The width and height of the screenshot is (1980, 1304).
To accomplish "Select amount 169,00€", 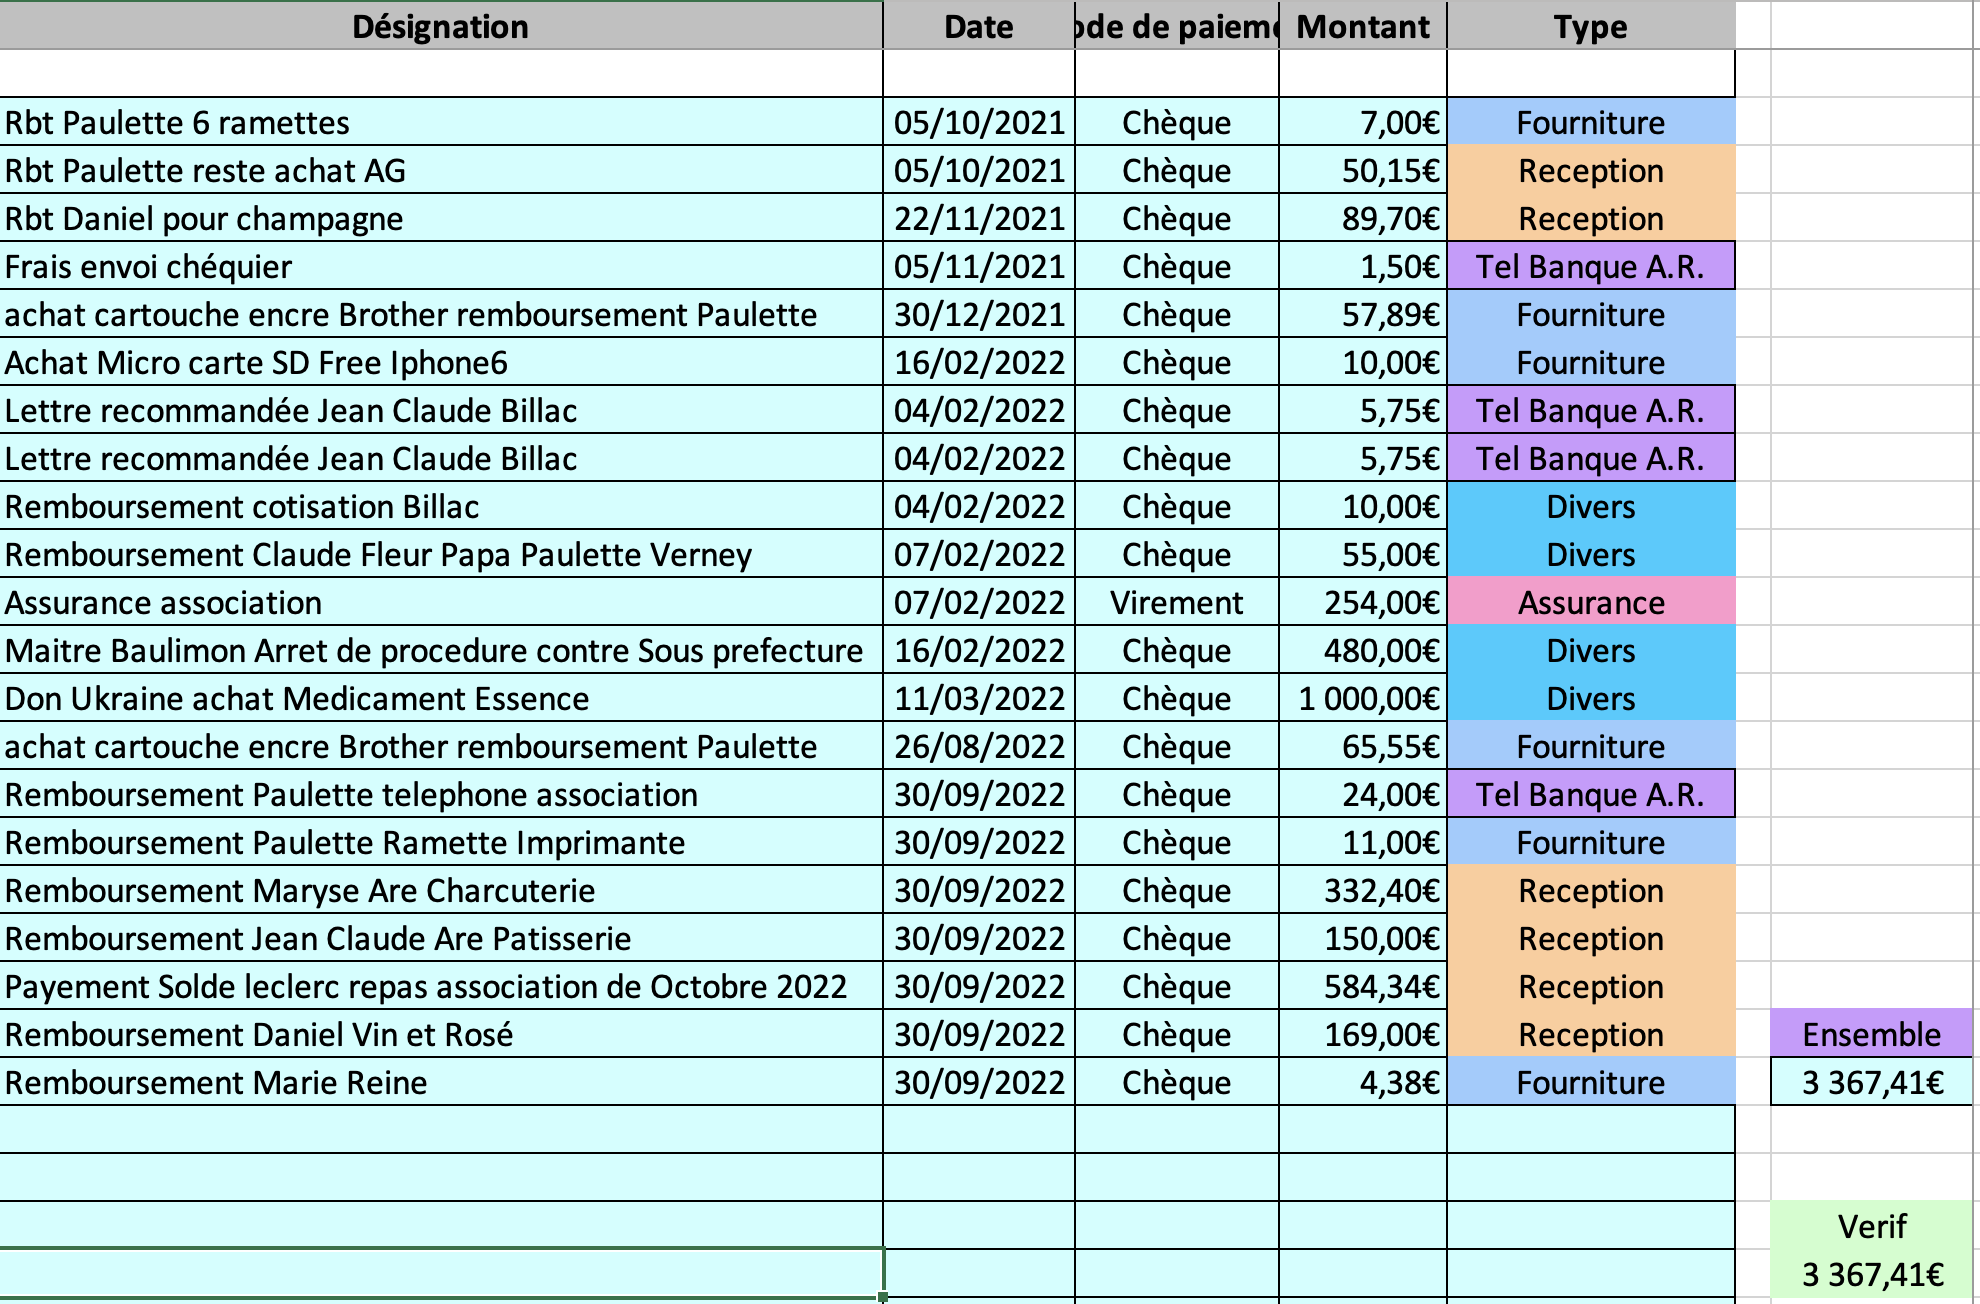I will [1362, 1034].
